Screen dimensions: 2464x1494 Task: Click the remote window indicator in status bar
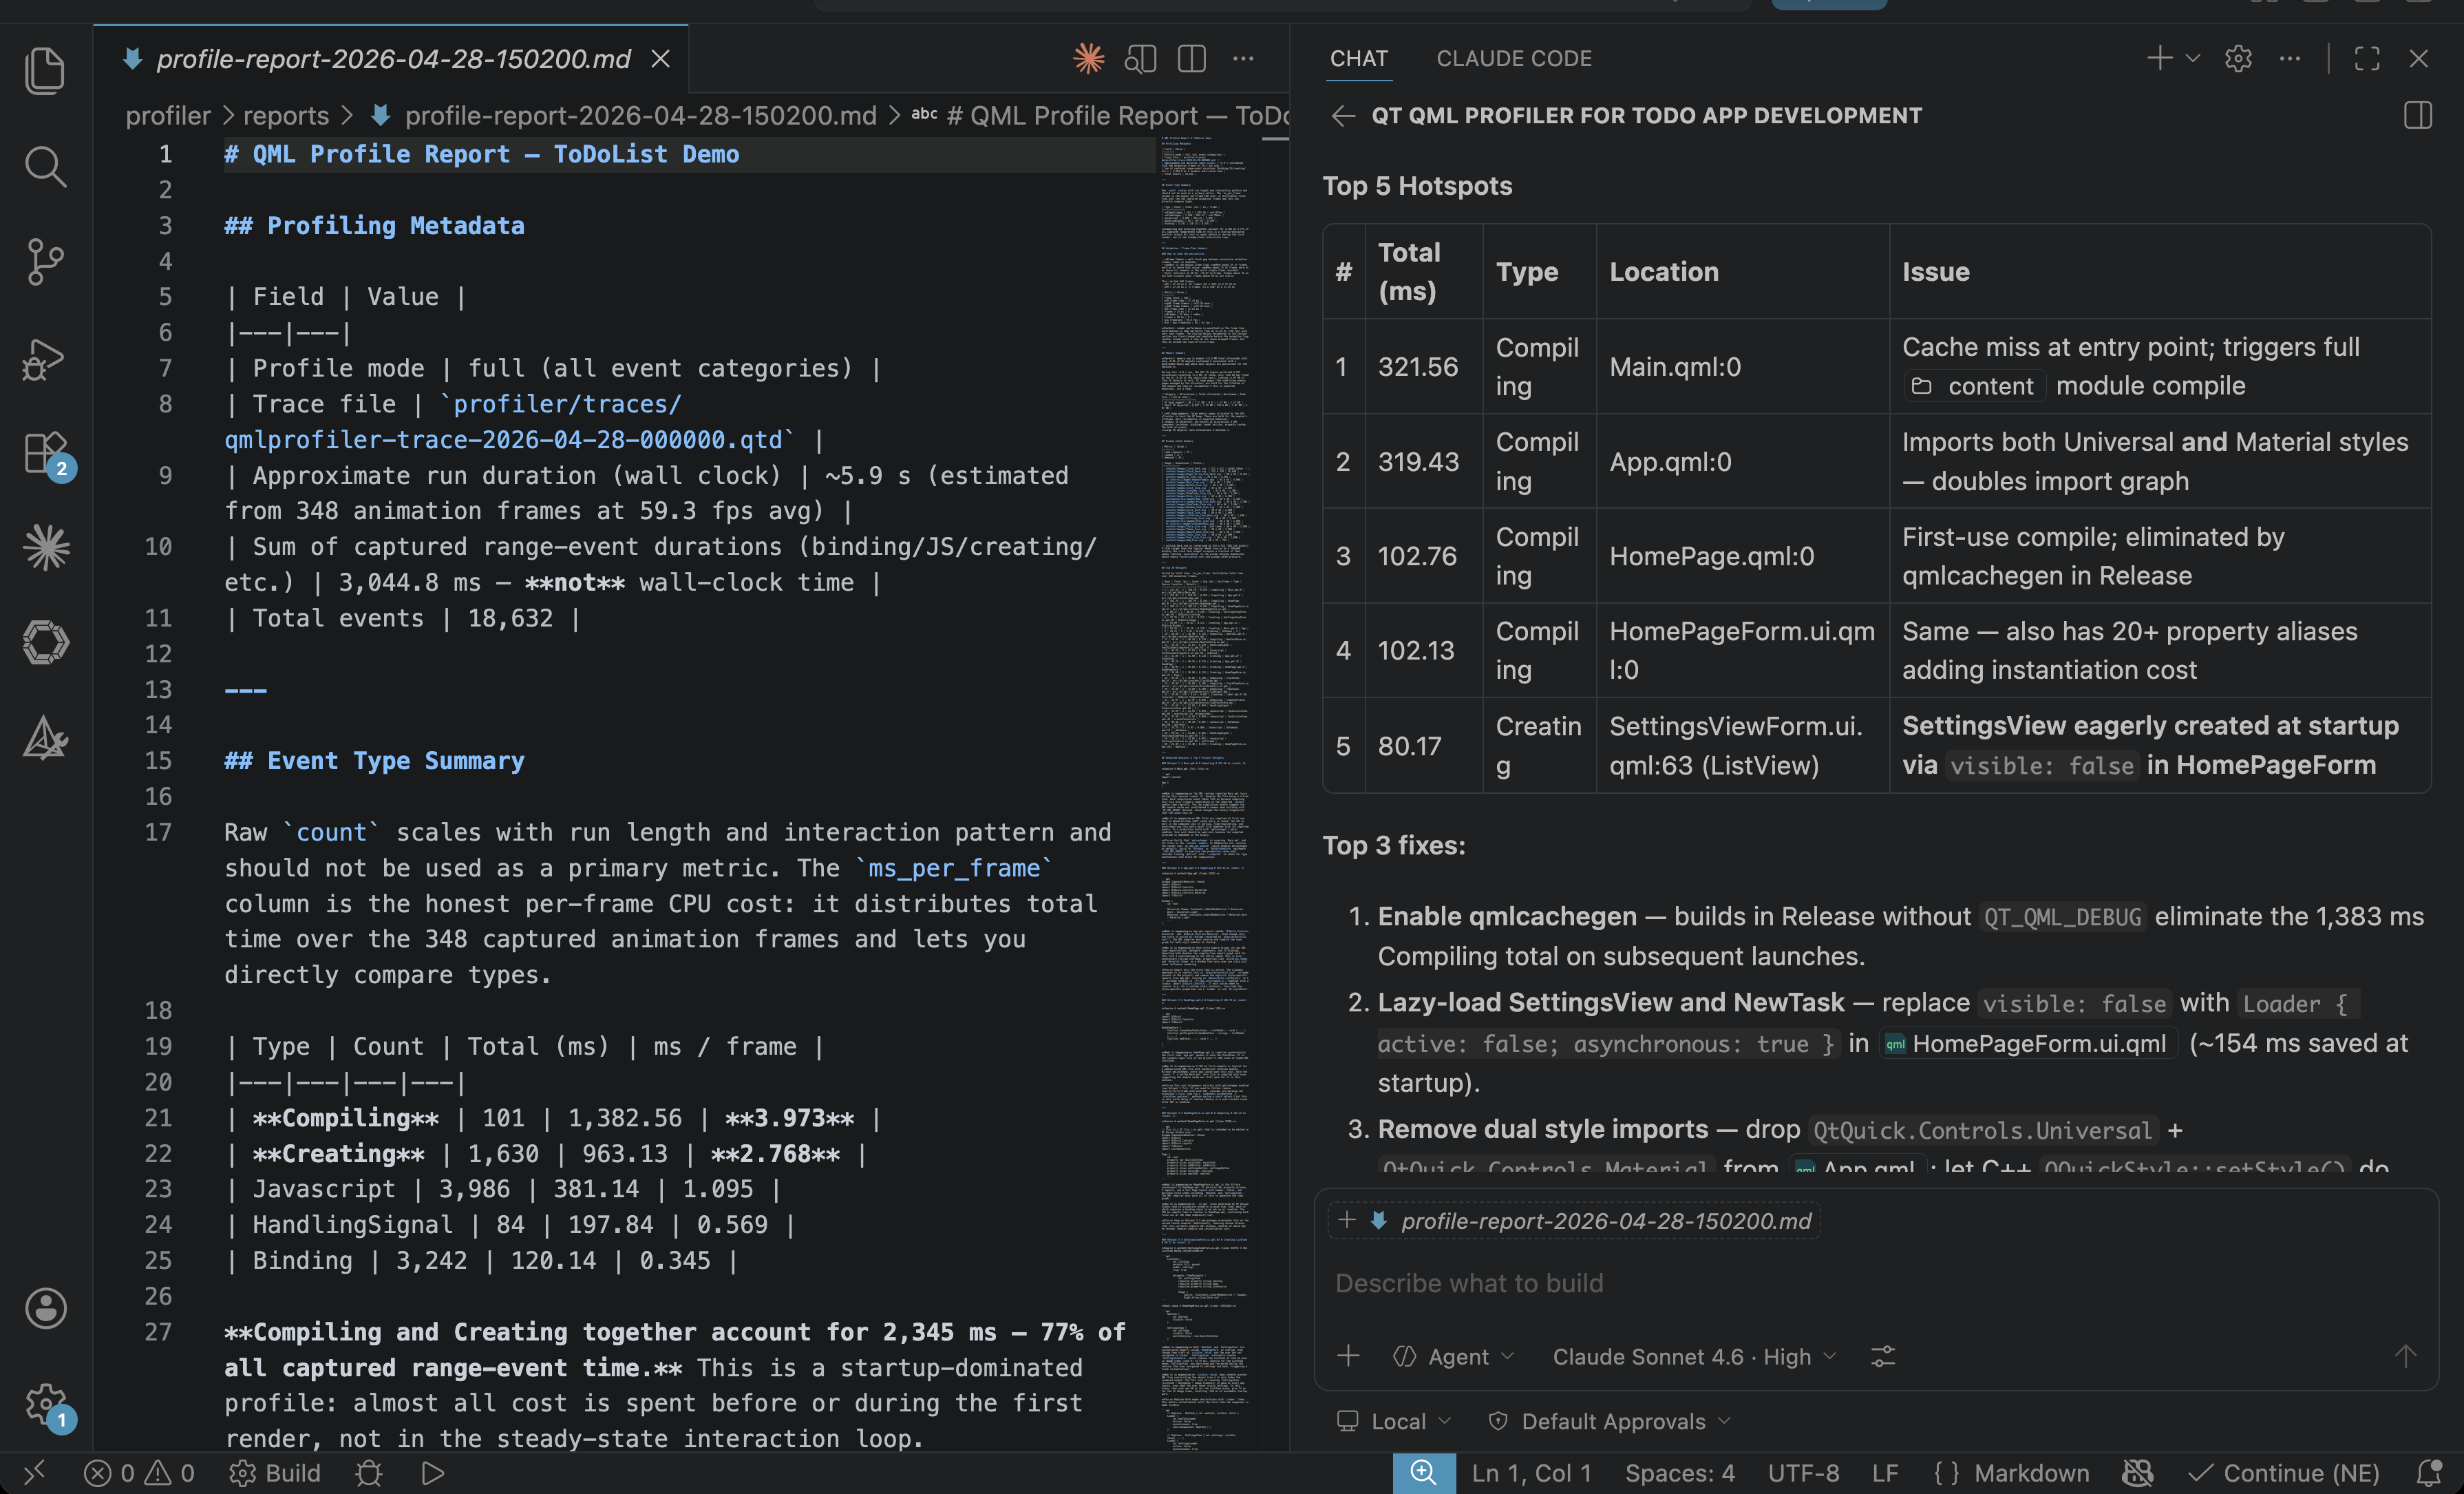pyautogui.click(x=34, y=1472)
